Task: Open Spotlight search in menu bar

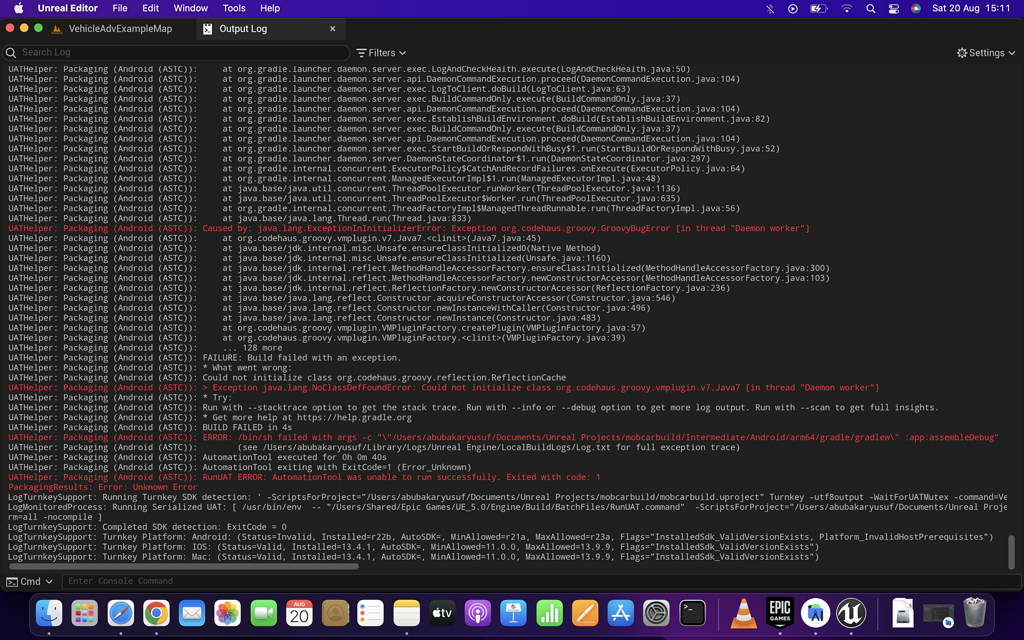Action: [870, 8]
